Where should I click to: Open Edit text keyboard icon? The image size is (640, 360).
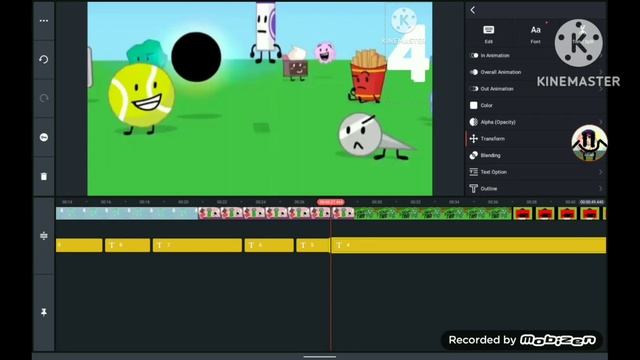click(x=489, y=34)
